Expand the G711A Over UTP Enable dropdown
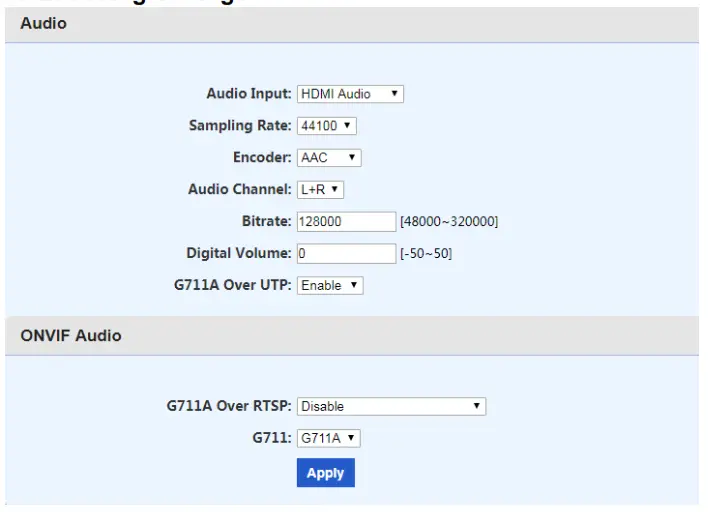Screen dimensions: 712x512 (330, 285)
